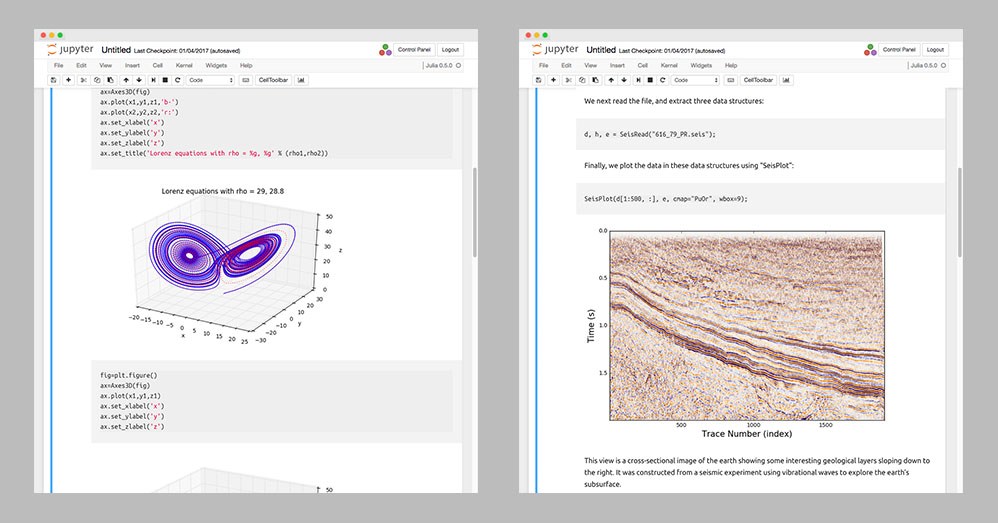Move the cell up with the up arrow in the left notebook
Viewport: 998px width, 523px height.
(x=126, y=80)
